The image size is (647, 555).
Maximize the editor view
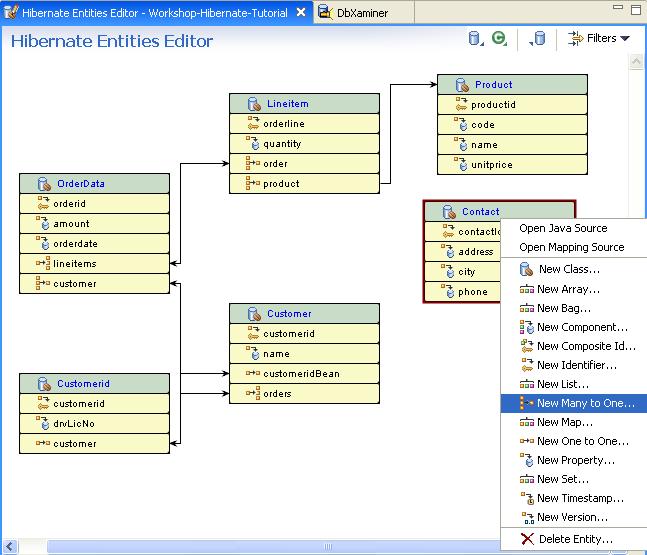click(x=636, y=9)
